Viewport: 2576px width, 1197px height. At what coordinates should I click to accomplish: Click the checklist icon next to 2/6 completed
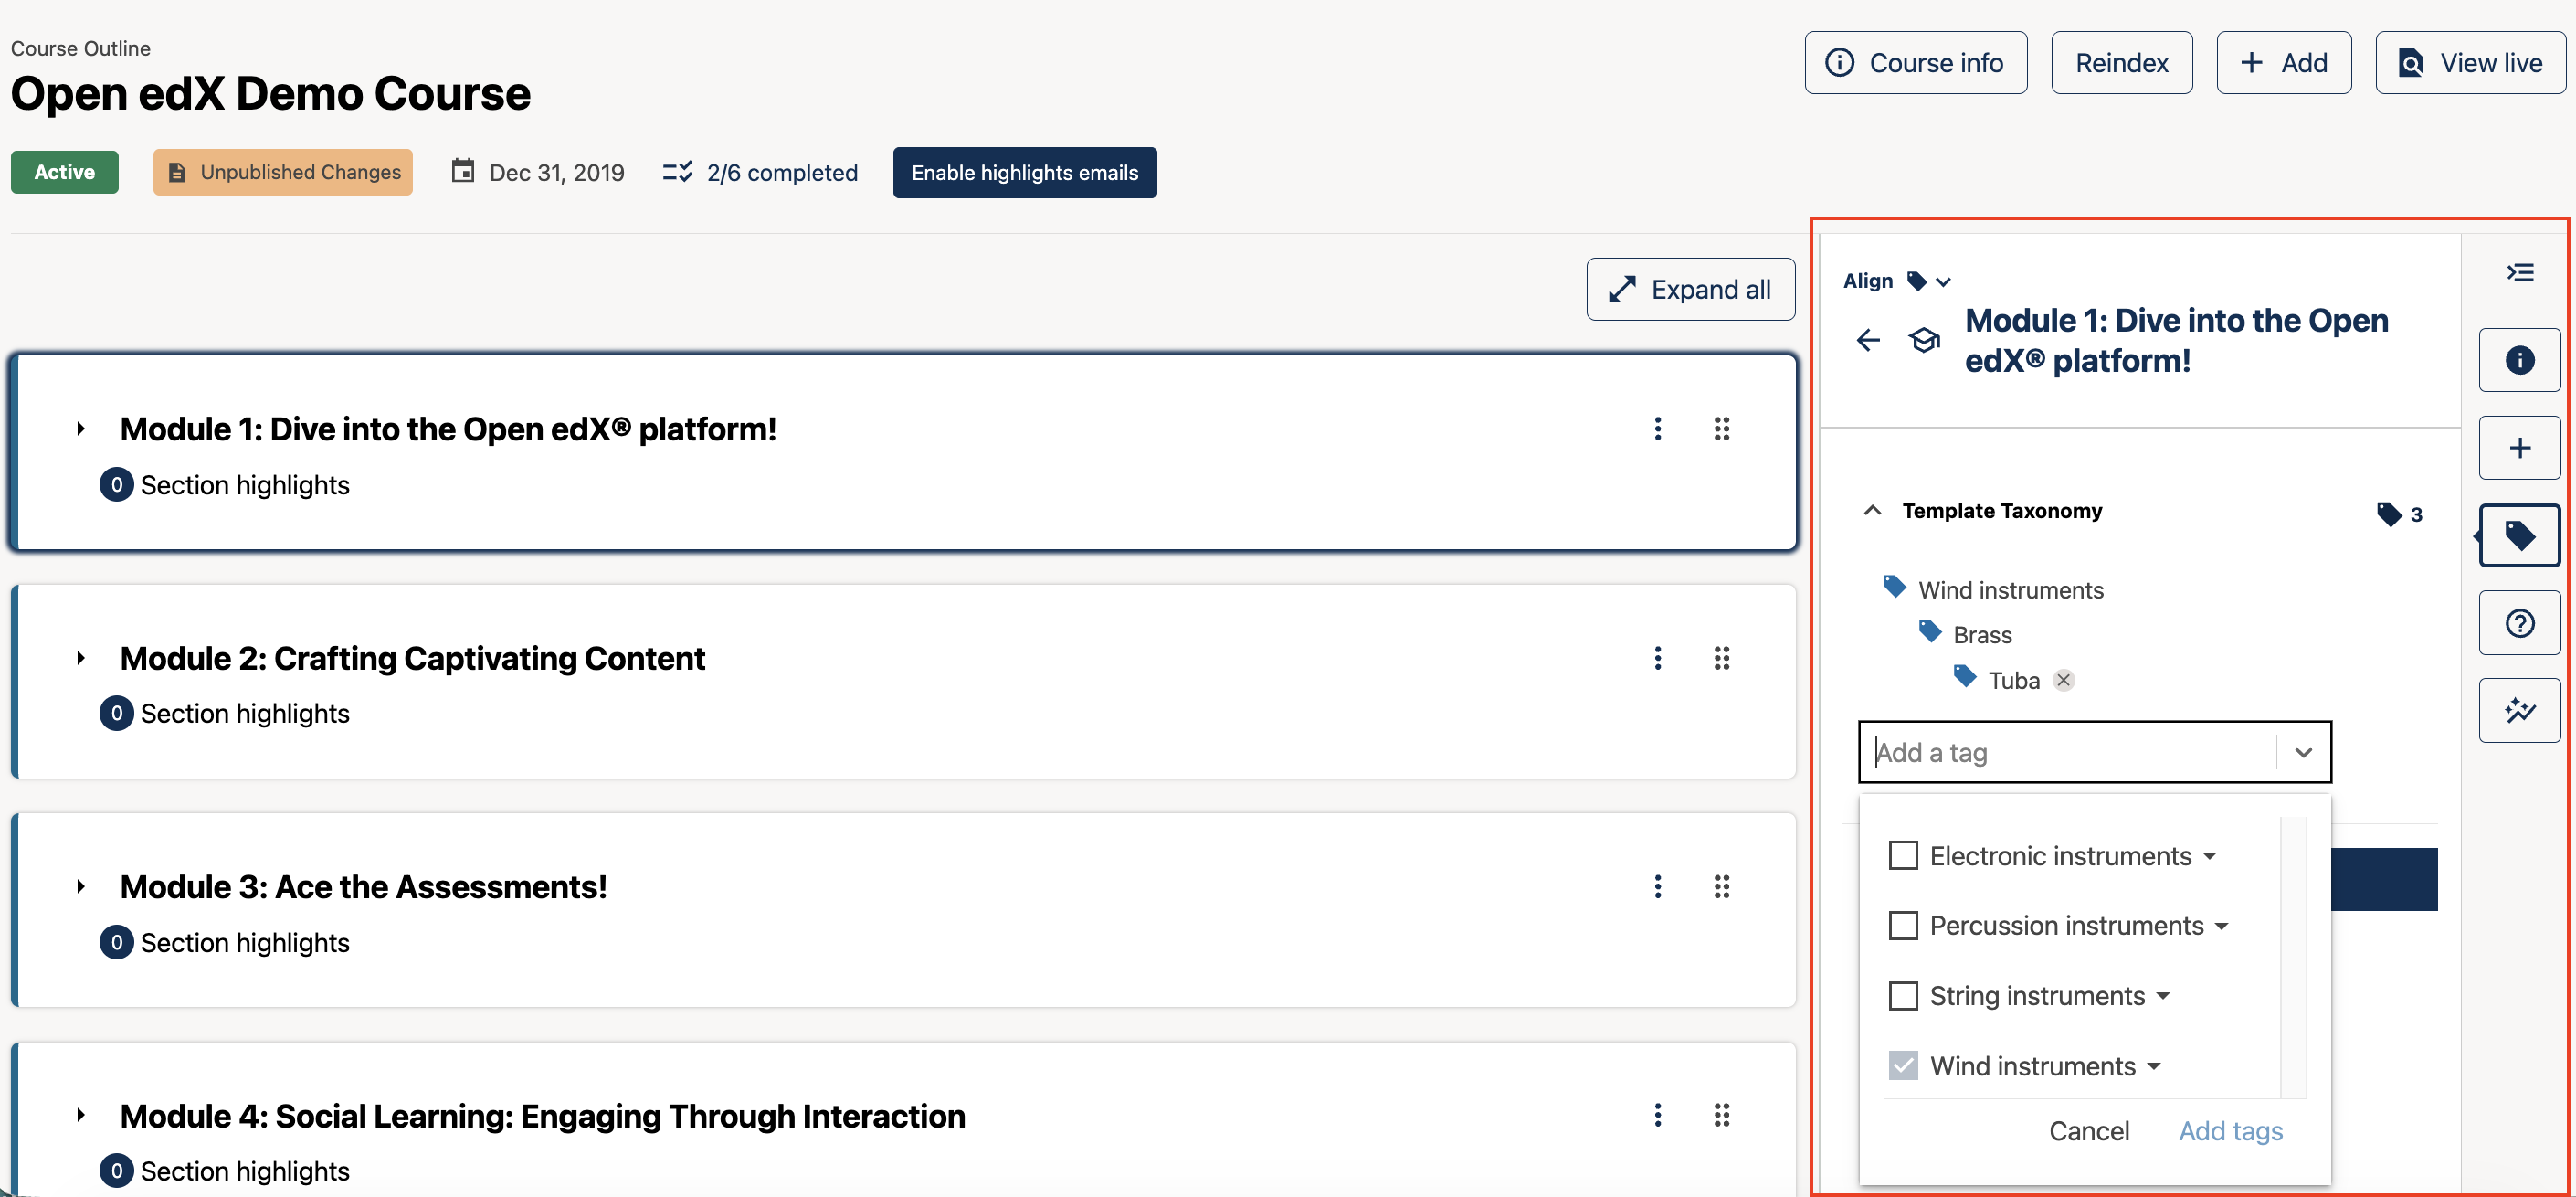(677, 172)
